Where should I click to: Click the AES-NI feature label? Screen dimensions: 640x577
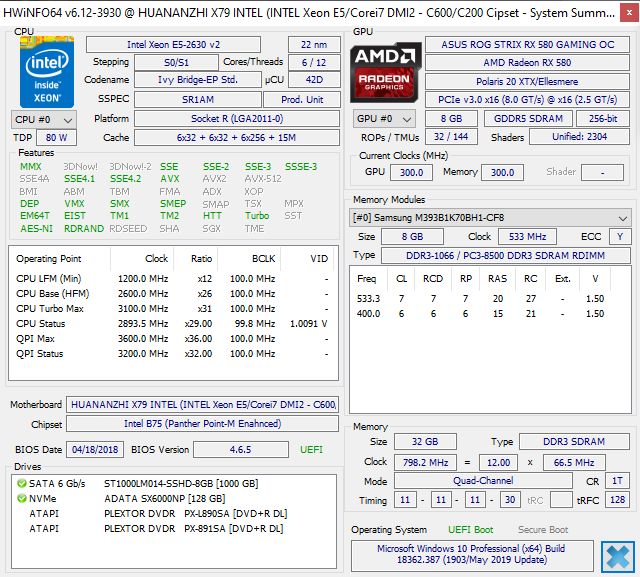37,229
